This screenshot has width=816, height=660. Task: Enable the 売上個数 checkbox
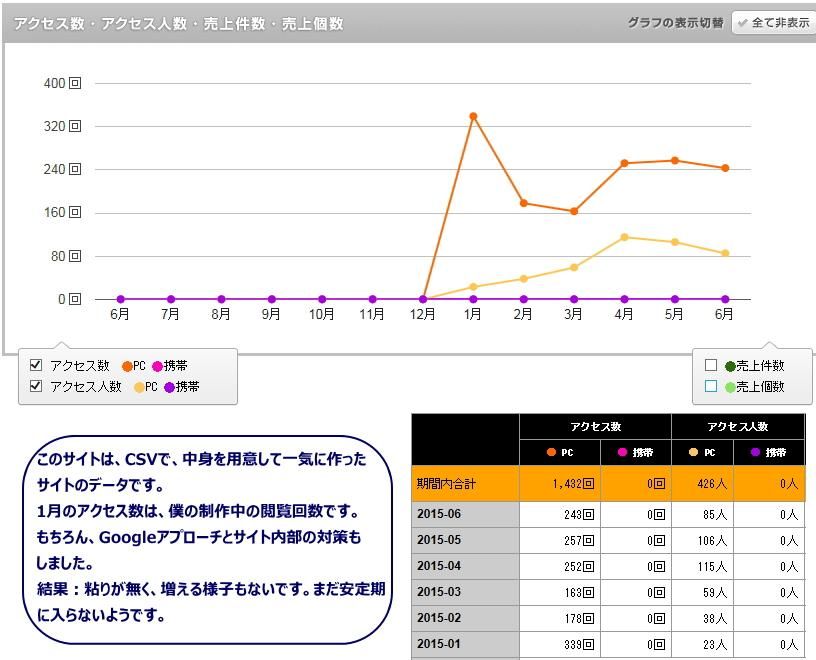coord(711,386)
